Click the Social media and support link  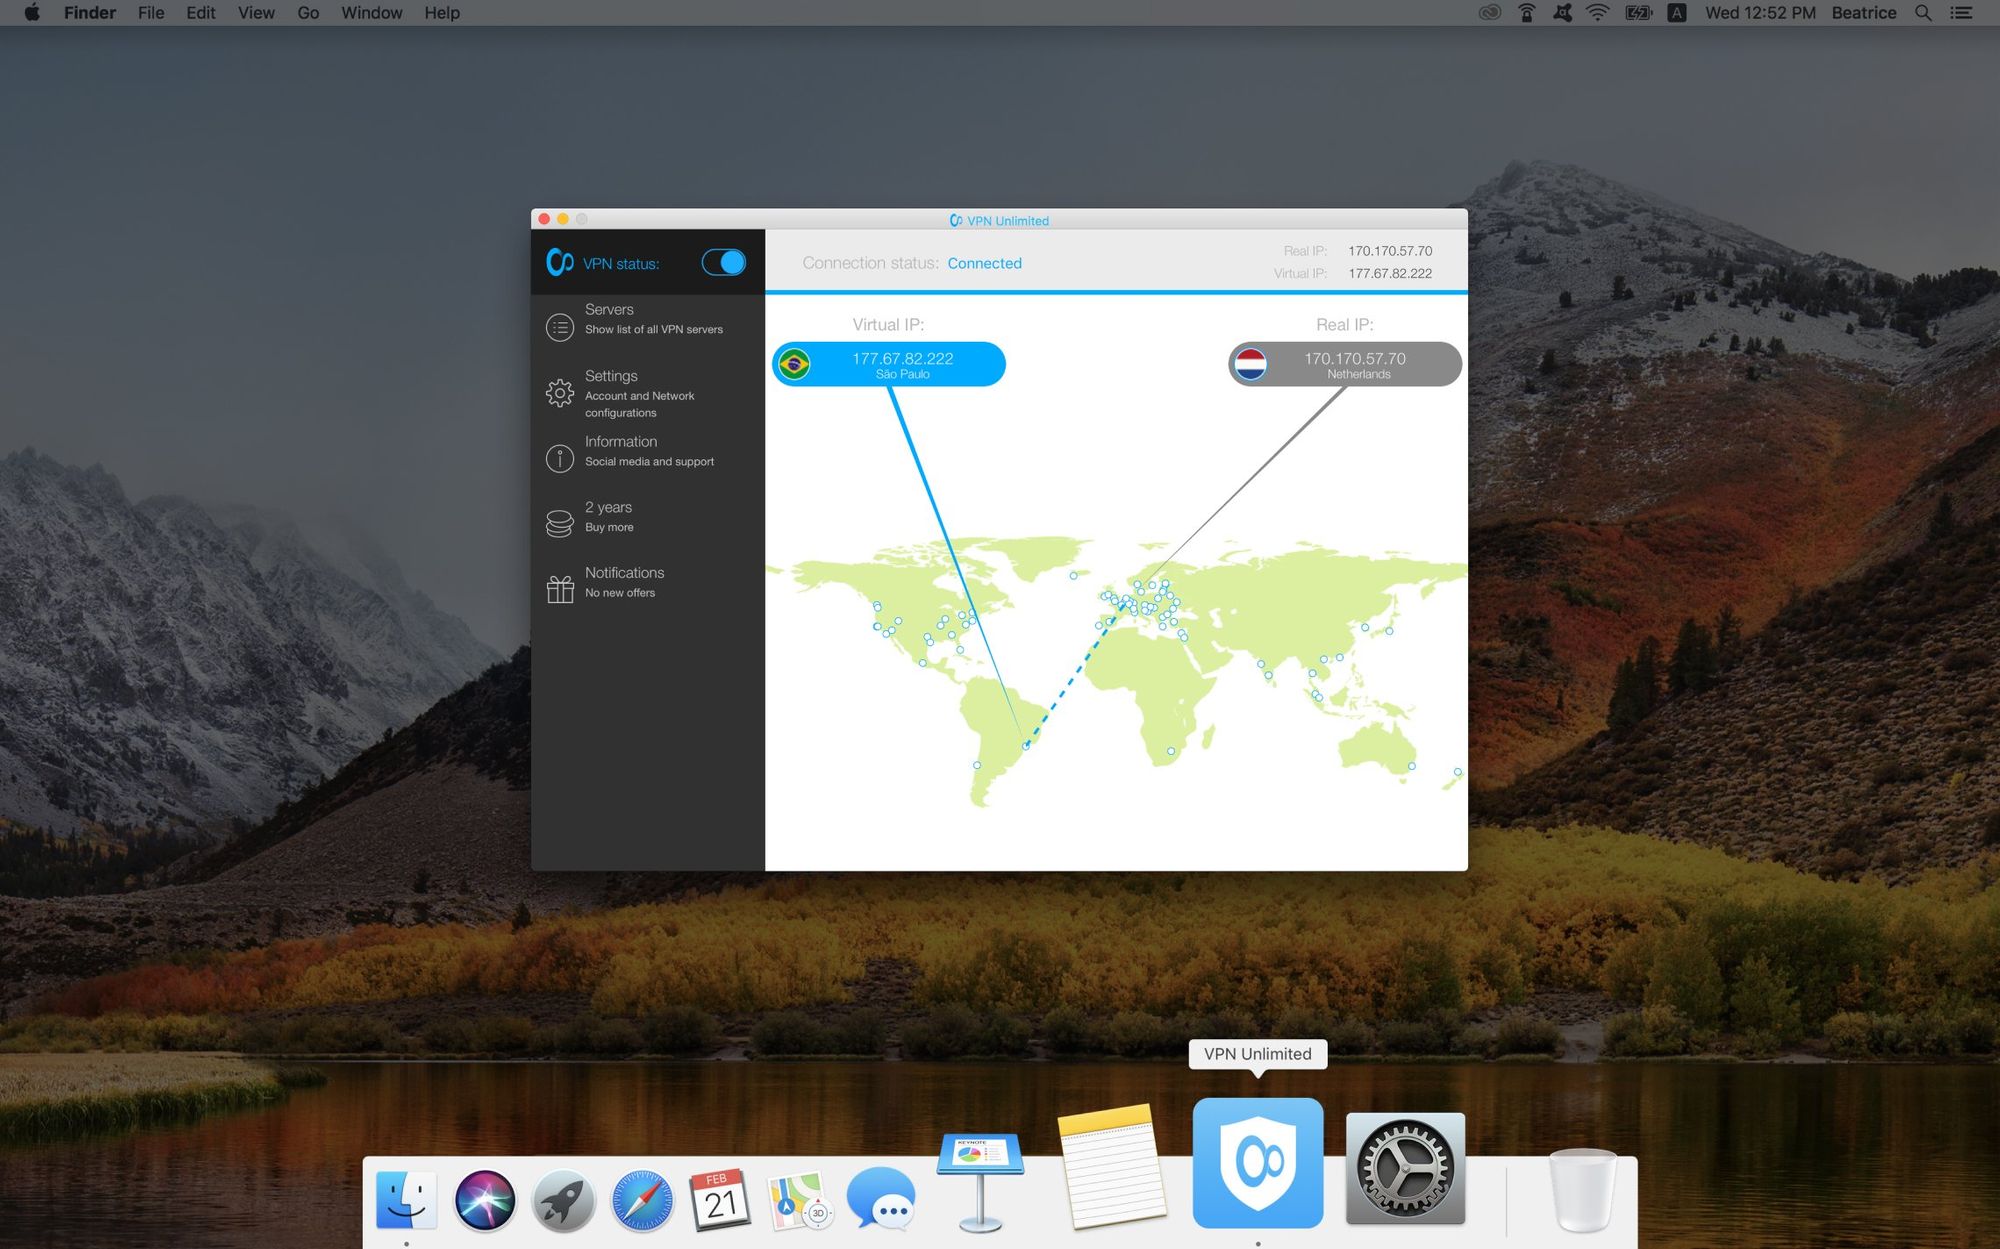[649, 462]
